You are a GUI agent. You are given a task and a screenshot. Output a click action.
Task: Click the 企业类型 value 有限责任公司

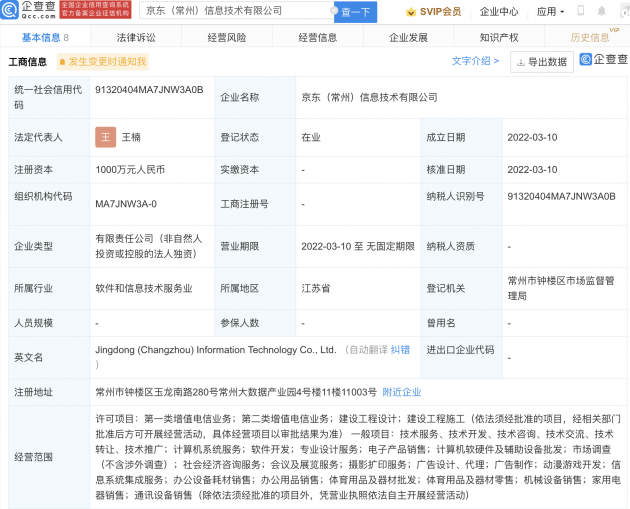point(149,246)
